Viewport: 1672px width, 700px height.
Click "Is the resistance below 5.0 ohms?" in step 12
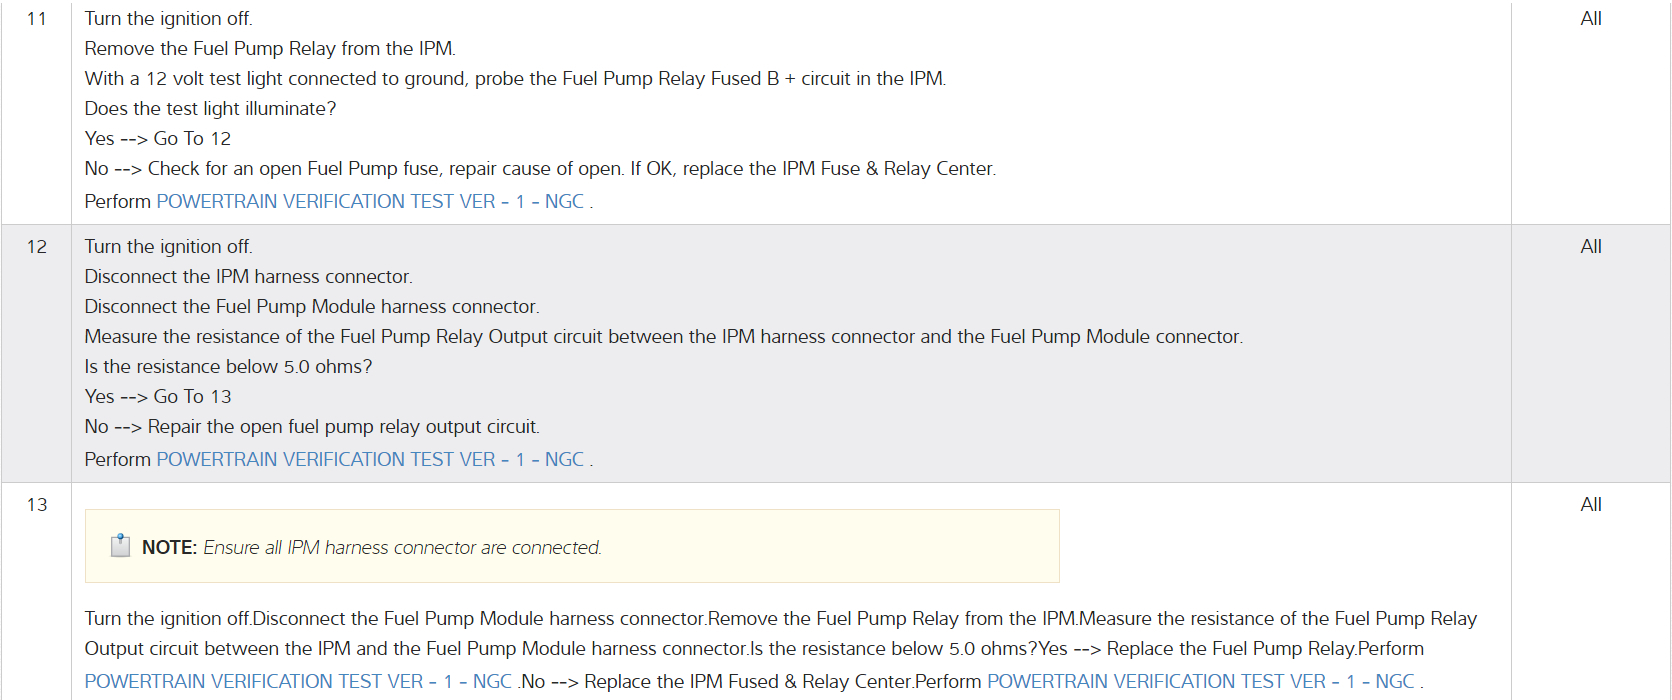click(x=228, y=367)
